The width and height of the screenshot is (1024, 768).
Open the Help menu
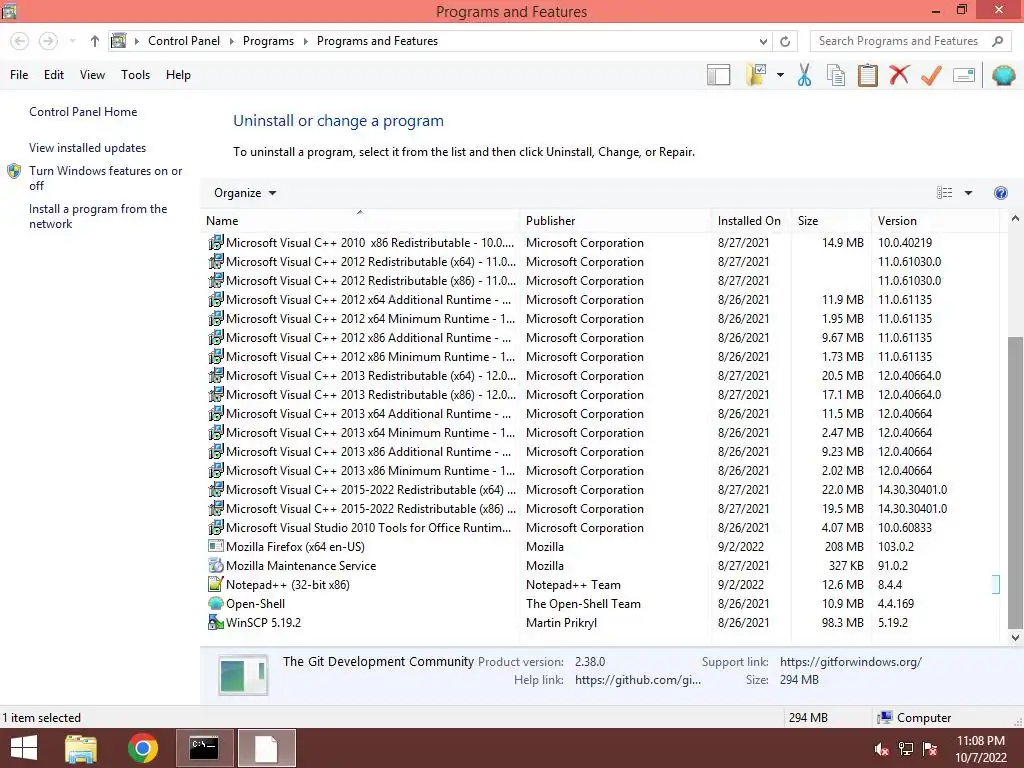[x=178, y=75]
